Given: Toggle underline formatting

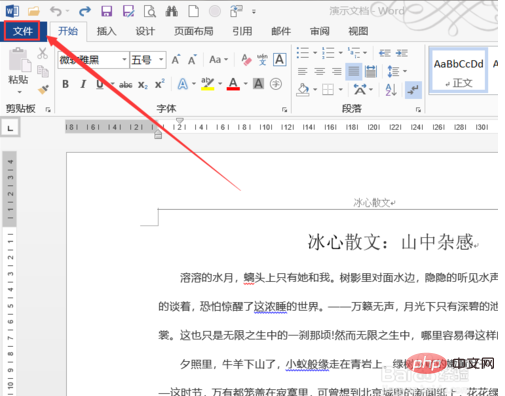Looking at the screenshot, I should (x=100, y=84).
